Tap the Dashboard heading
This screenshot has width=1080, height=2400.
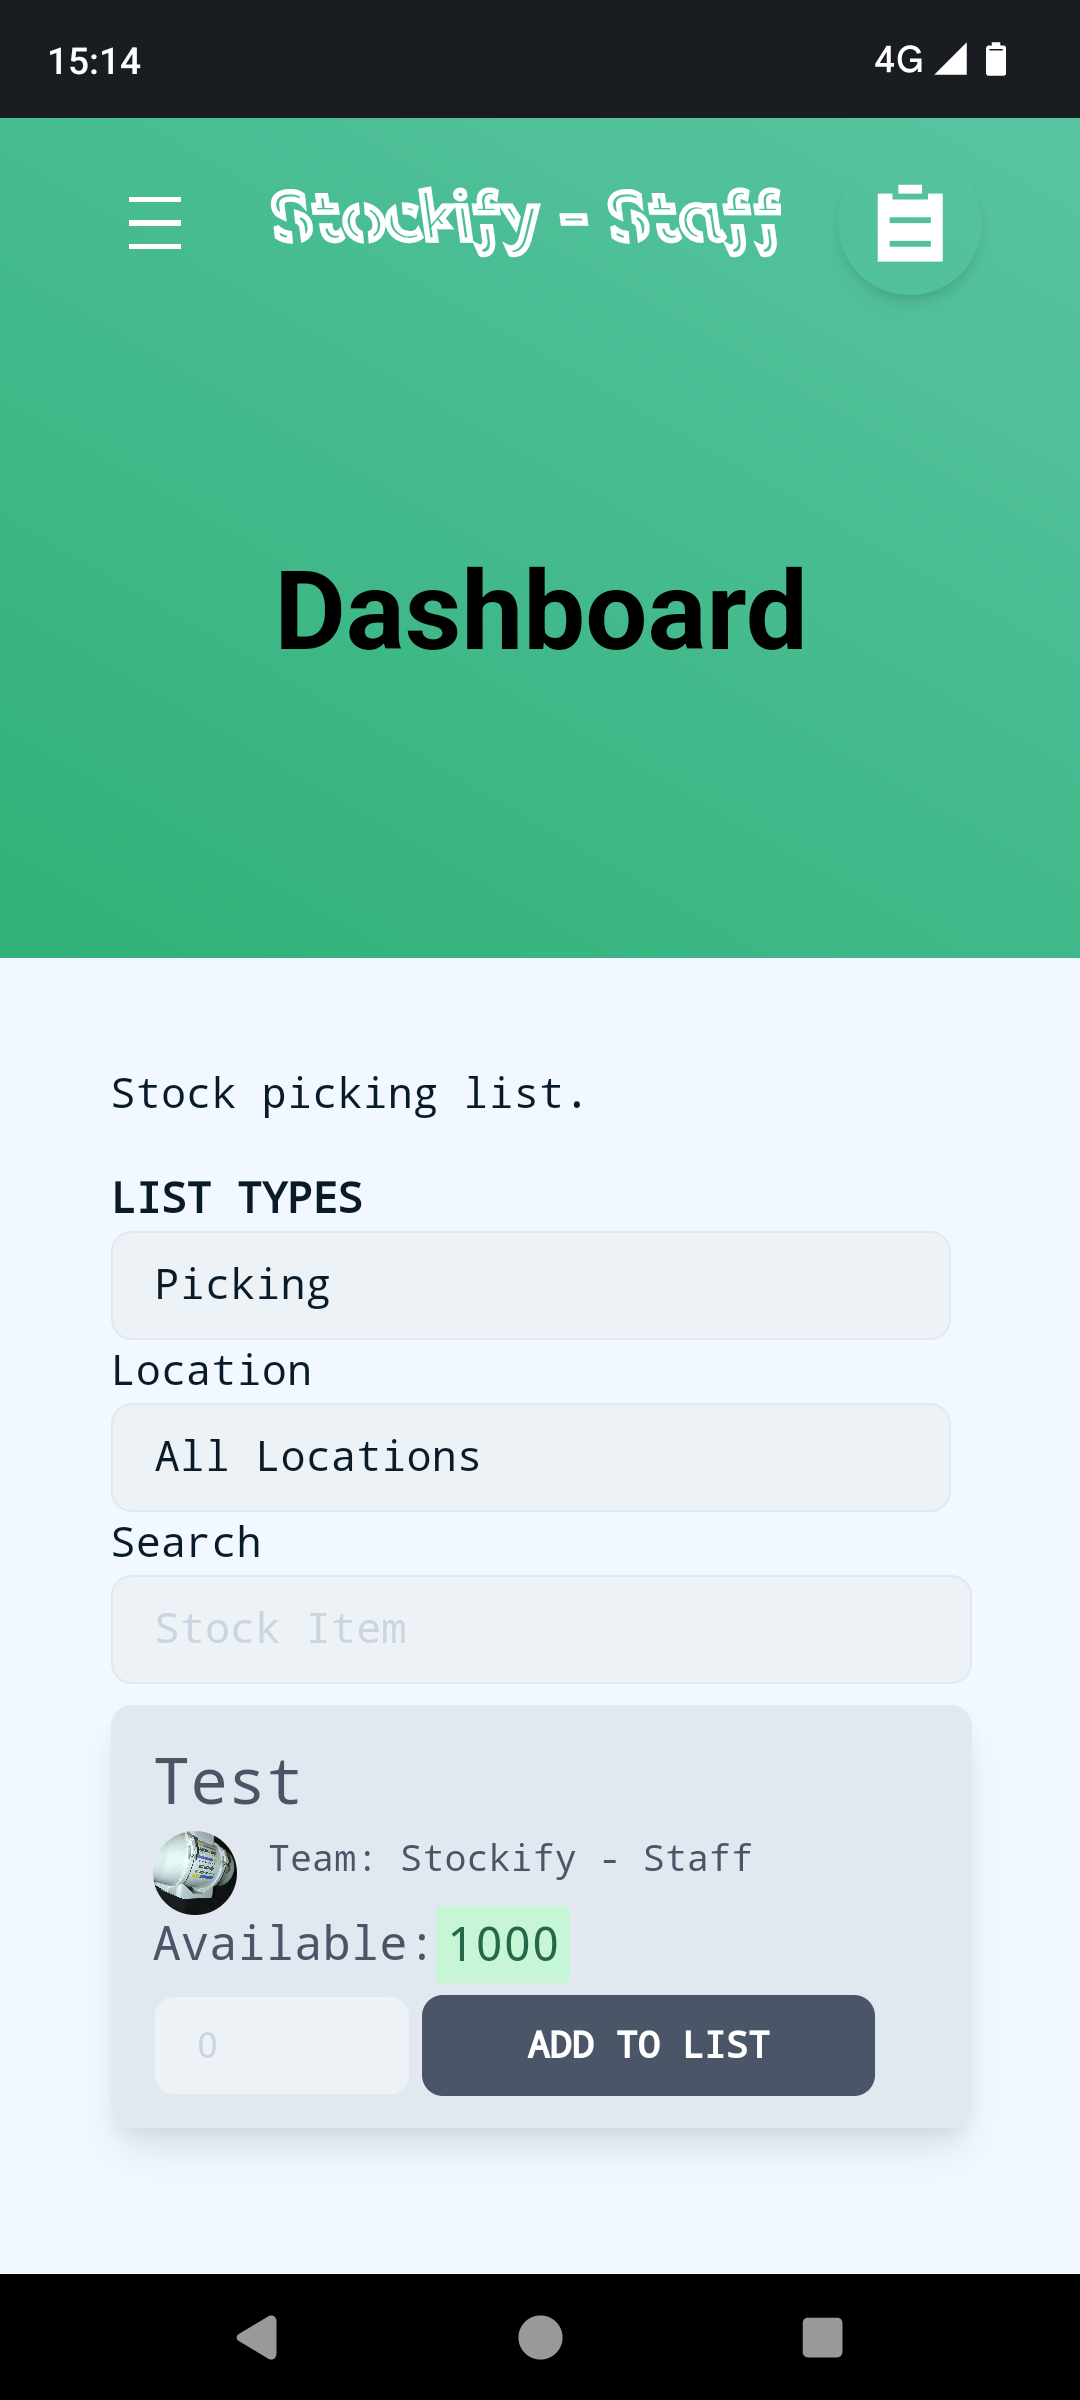point(540,610)
